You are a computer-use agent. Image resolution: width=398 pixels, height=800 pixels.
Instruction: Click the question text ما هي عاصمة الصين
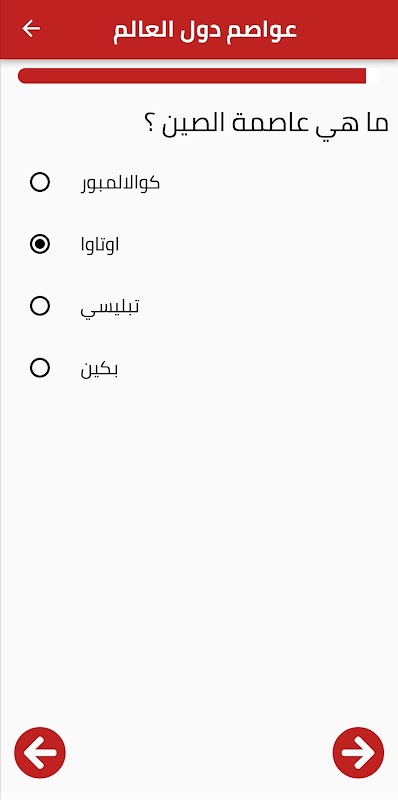click(x=265, y=124)
